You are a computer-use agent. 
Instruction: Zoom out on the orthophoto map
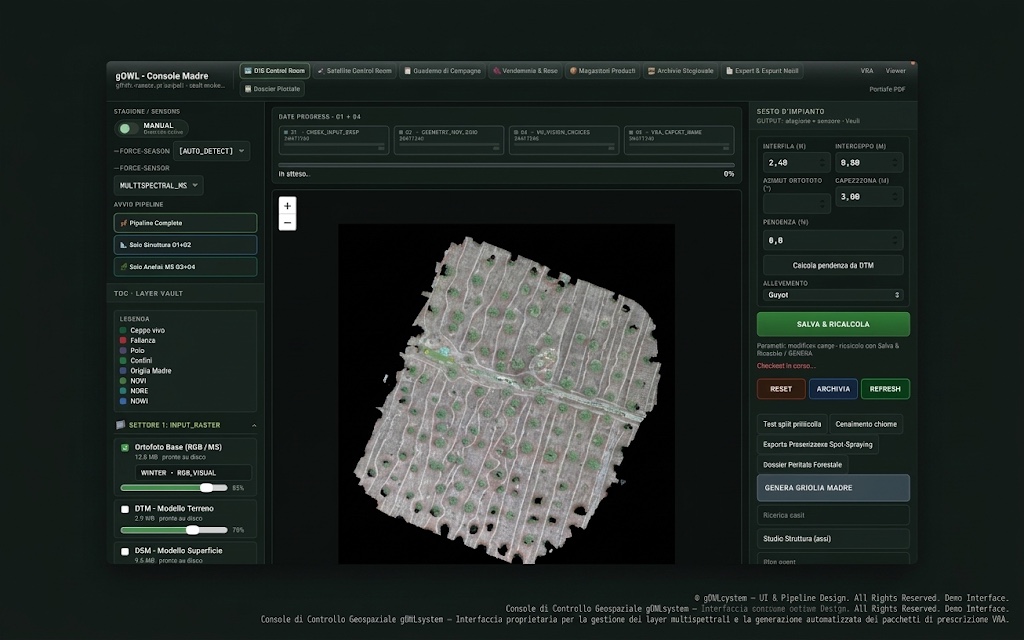287,223
